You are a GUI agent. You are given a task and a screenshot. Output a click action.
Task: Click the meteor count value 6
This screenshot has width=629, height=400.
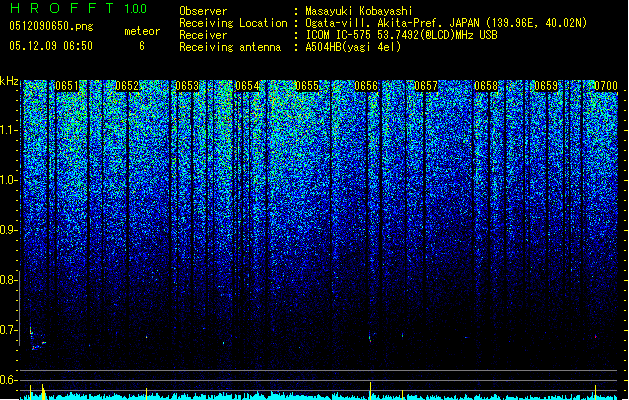142,46
